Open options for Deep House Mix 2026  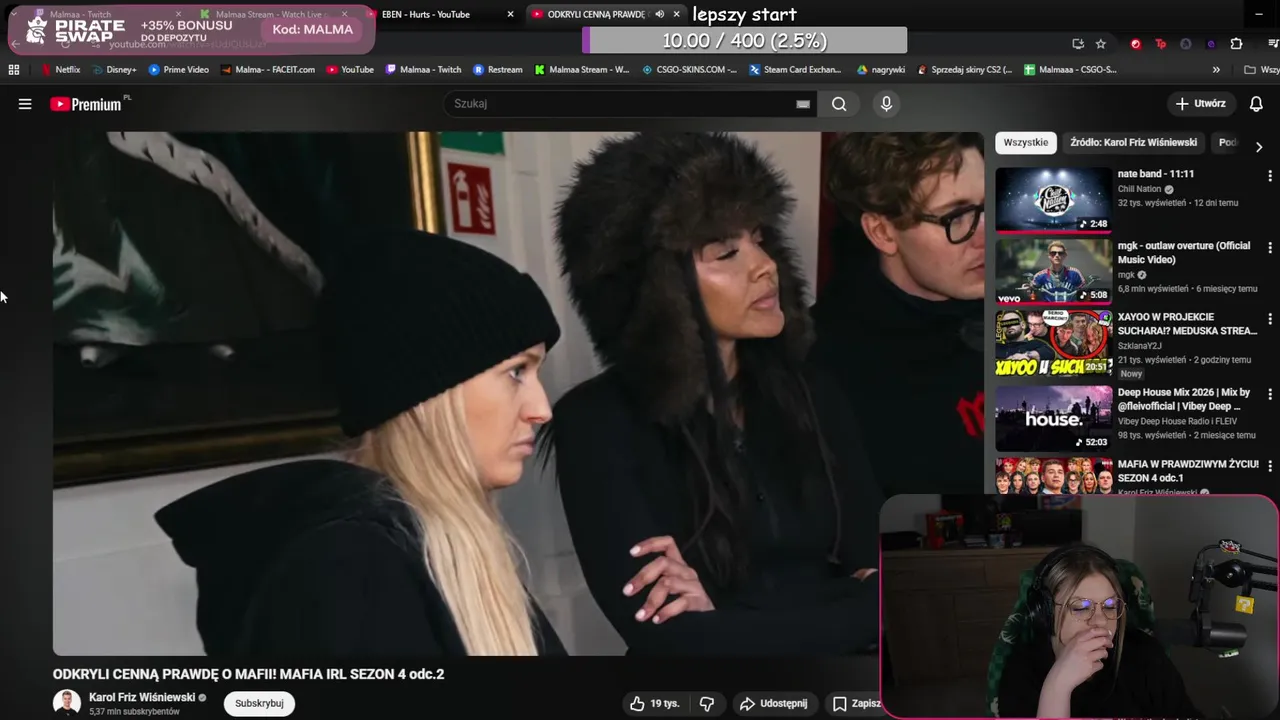tap(1270, 394)
